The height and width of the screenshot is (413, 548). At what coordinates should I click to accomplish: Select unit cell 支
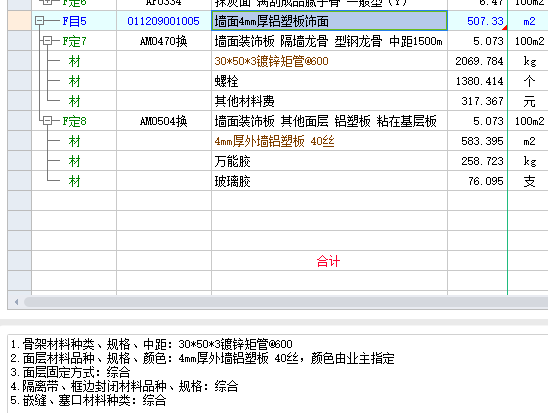pos(529,181)
